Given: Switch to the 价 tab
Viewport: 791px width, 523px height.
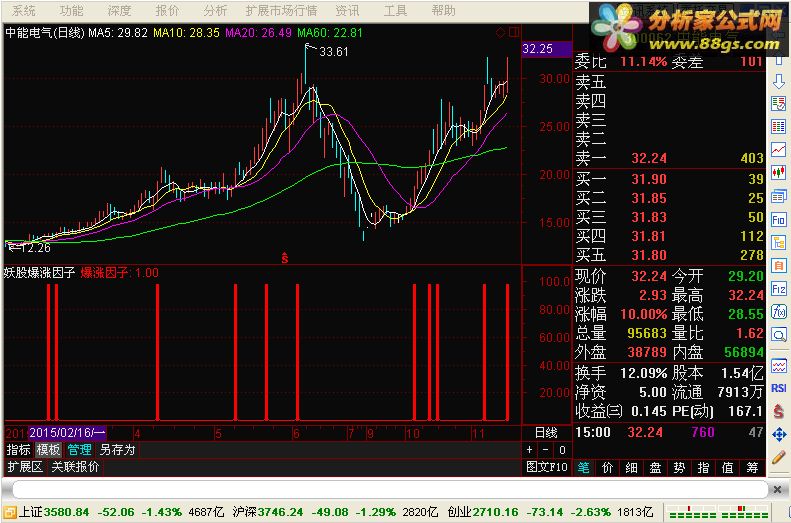Looking at the screenshot, I should pos(607,468).
